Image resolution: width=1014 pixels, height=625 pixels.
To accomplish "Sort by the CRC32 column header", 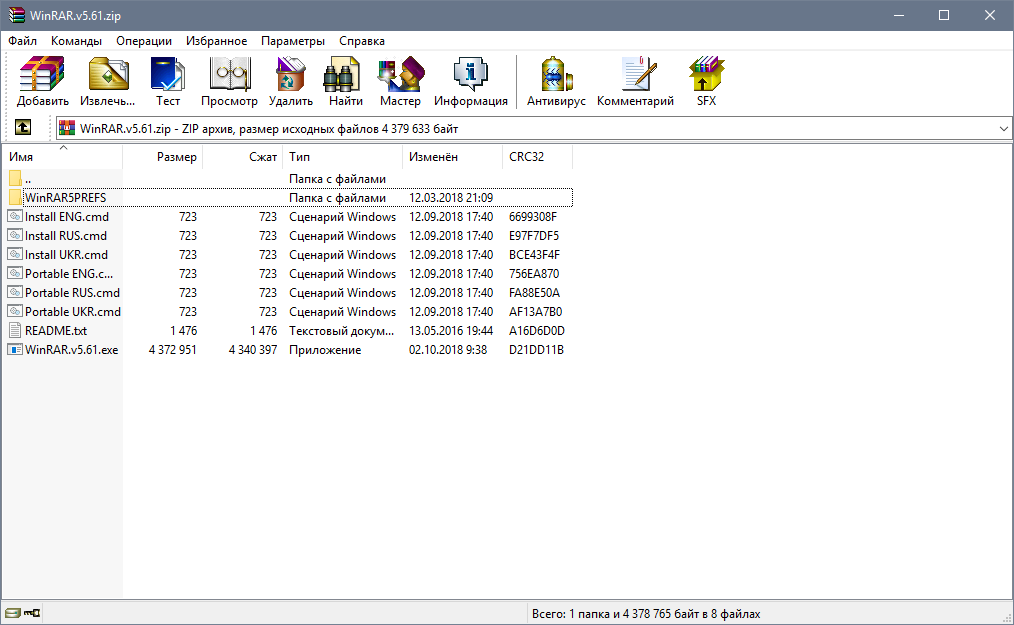I will point(525,157).
